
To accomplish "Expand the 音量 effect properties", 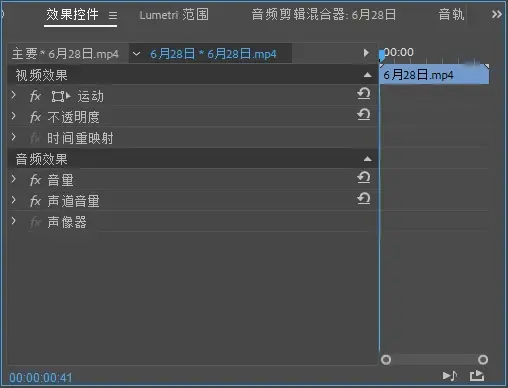I will tap(14, 179).
